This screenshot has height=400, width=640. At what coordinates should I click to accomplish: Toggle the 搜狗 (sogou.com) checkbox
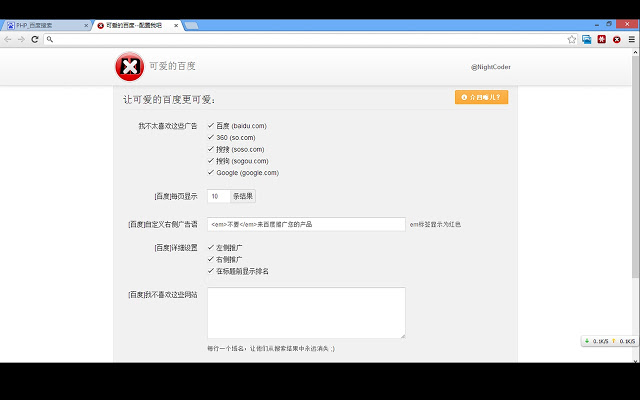(x=211, y=161)
